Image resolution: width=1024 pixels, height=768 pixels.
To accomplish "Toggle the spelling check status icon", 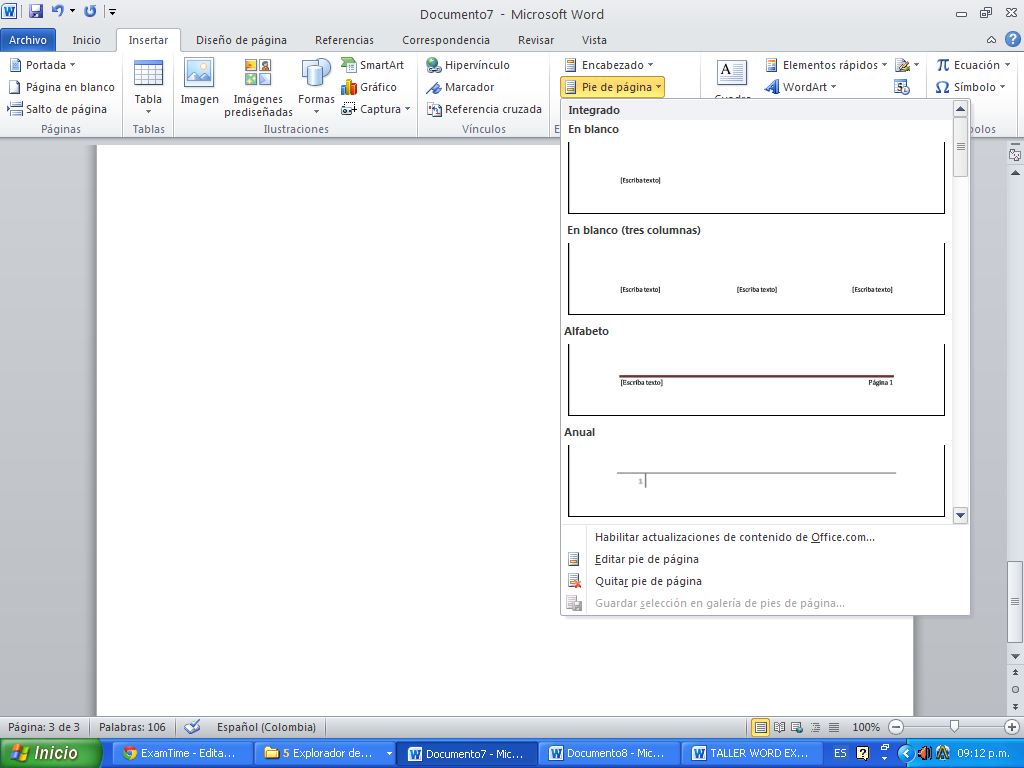I will [193, 727].
